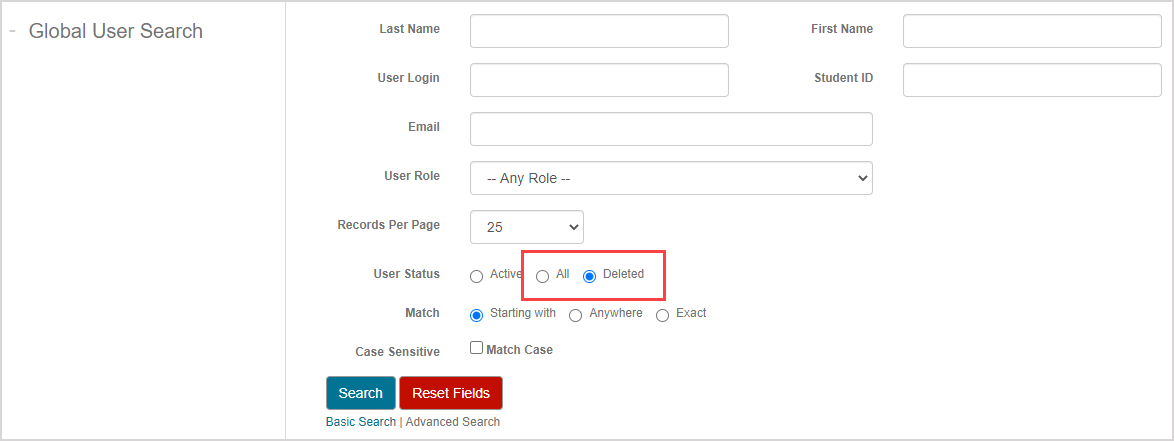Switch to the Advanced Search link

point(453,422)
